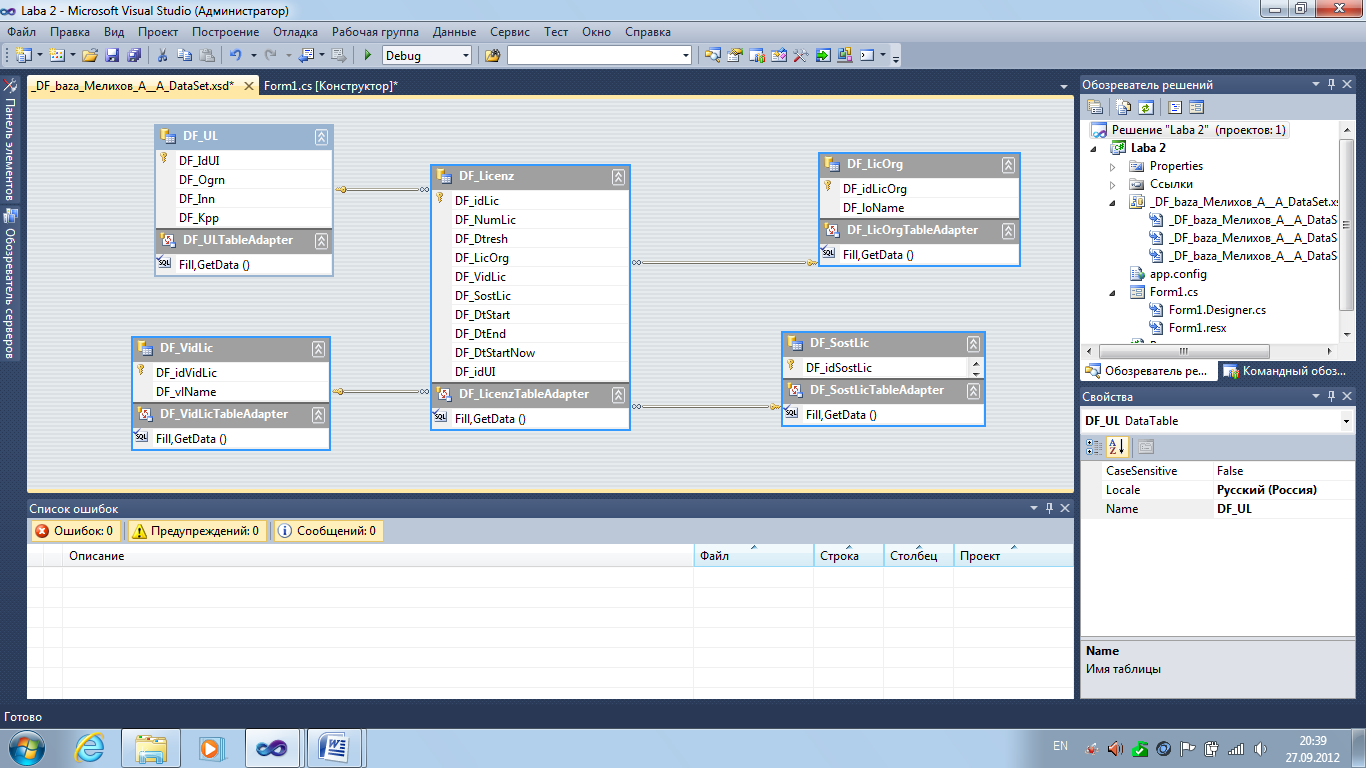Image resolution: width=1366 pixels, height=768 pixels.
Task: Expand the Ссылки node in the solution tree
Action: pyautogui.click(x=1112, y=184)
